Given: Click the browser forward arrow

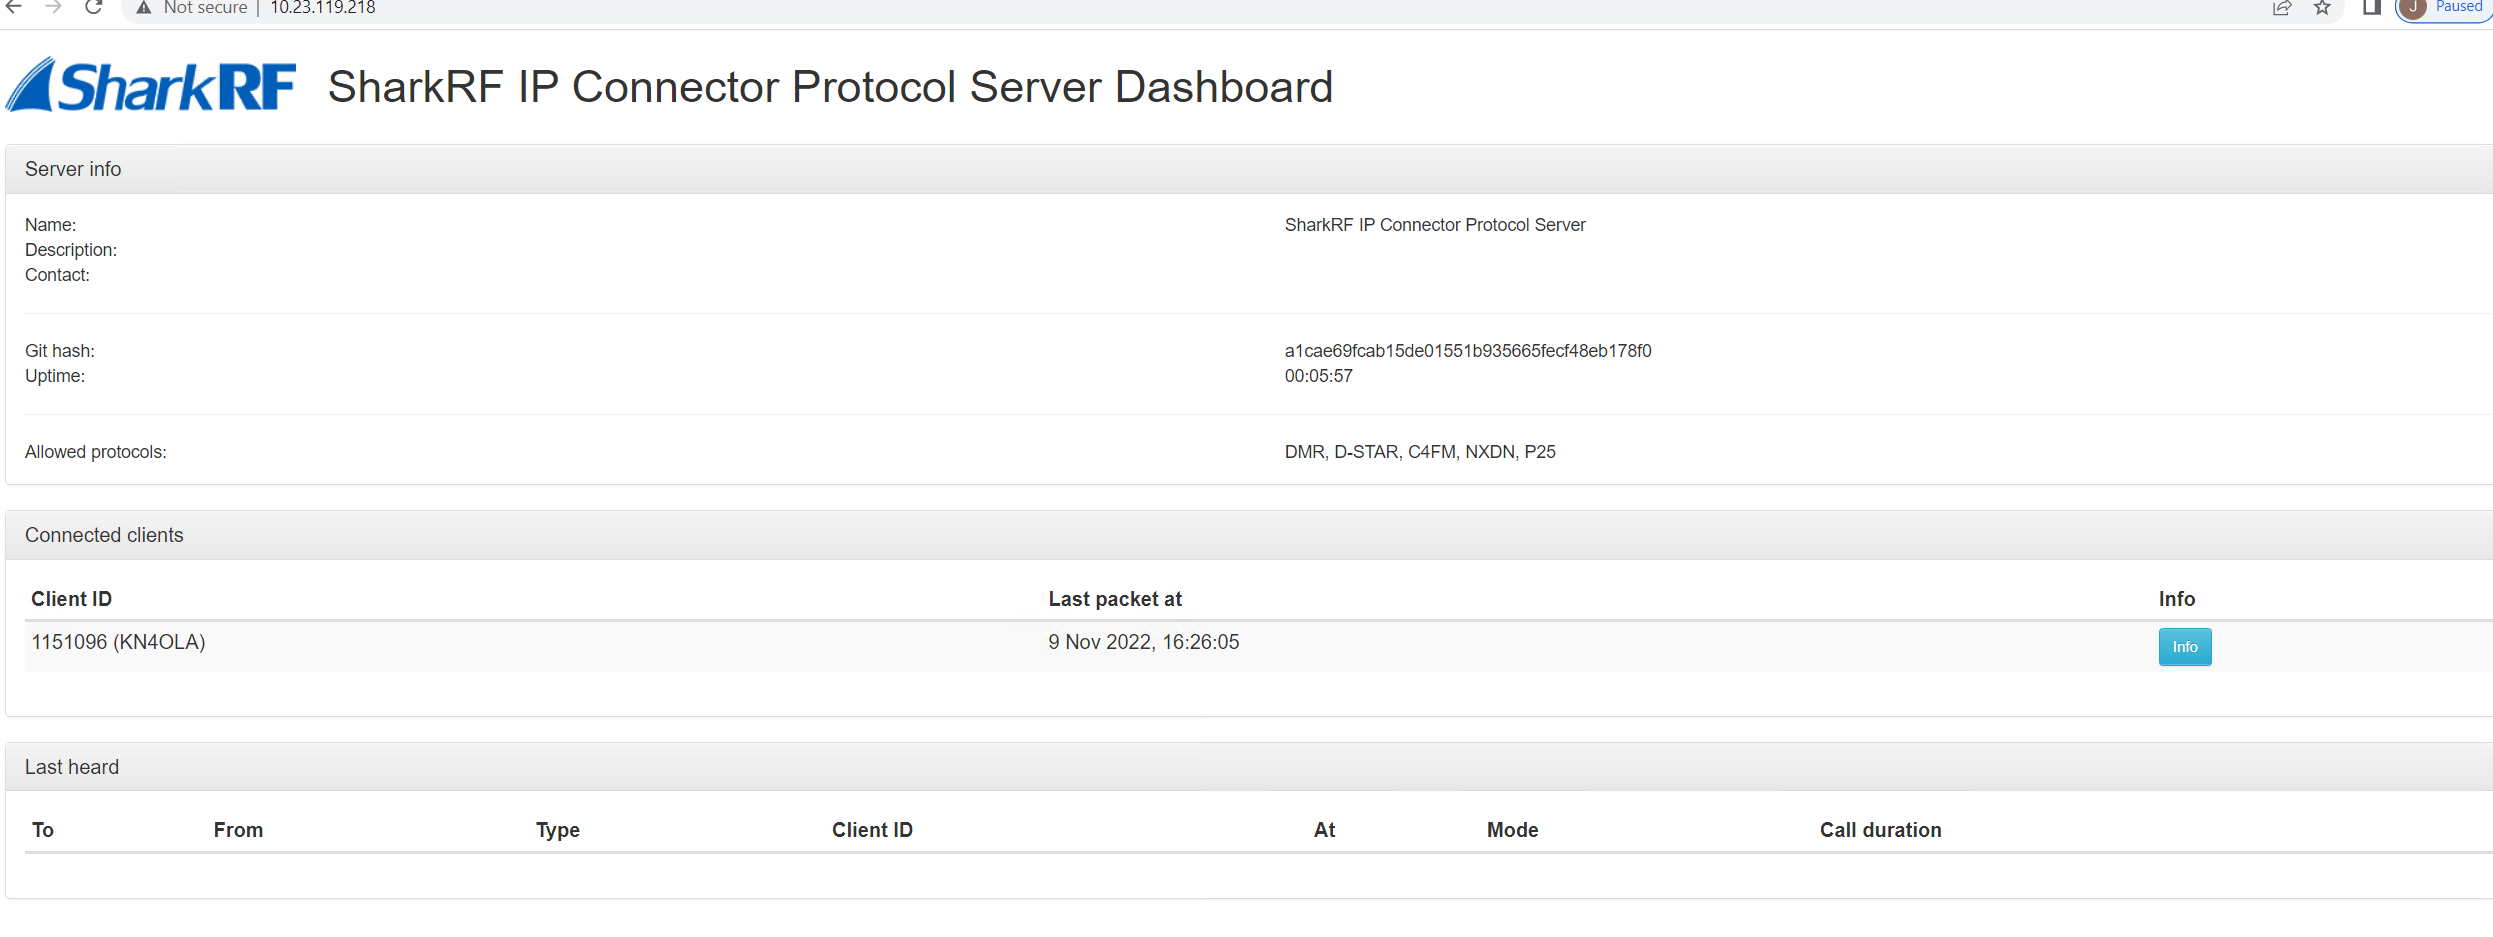Looking at the screenshot, I should point(54,7).
